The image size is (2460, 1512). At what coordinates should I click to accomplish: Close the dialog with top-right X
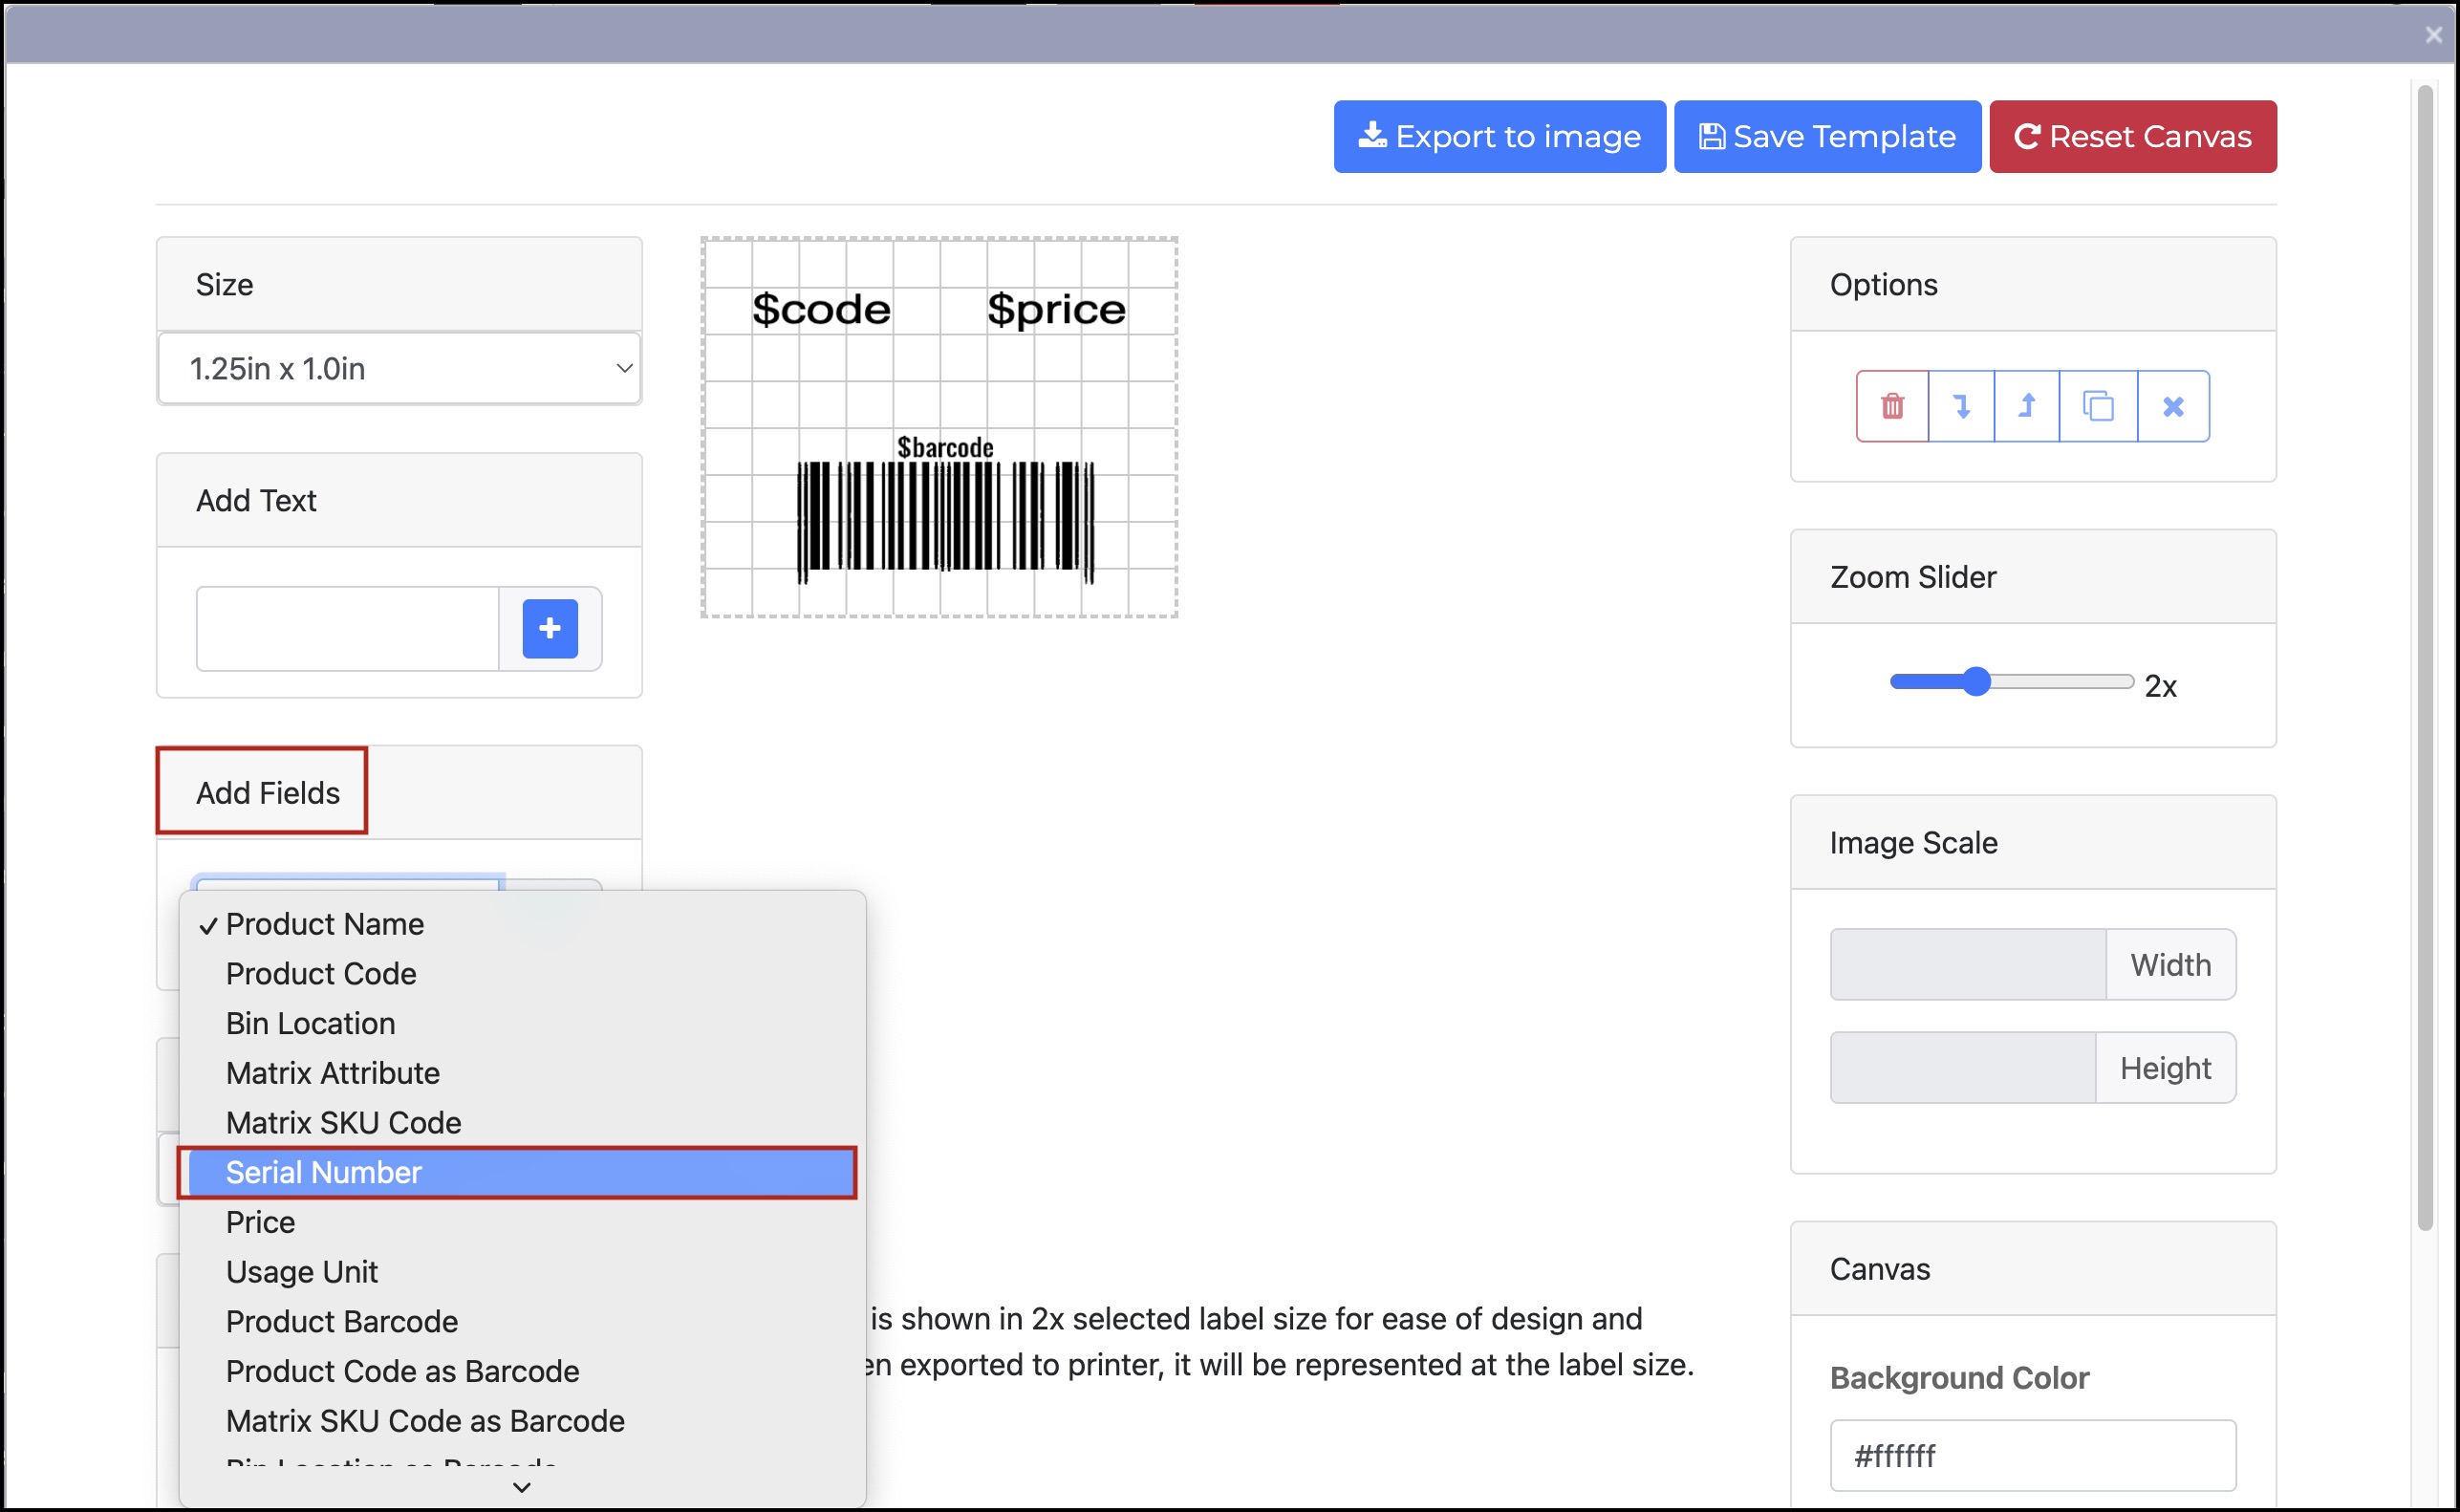click(2433, 35)
